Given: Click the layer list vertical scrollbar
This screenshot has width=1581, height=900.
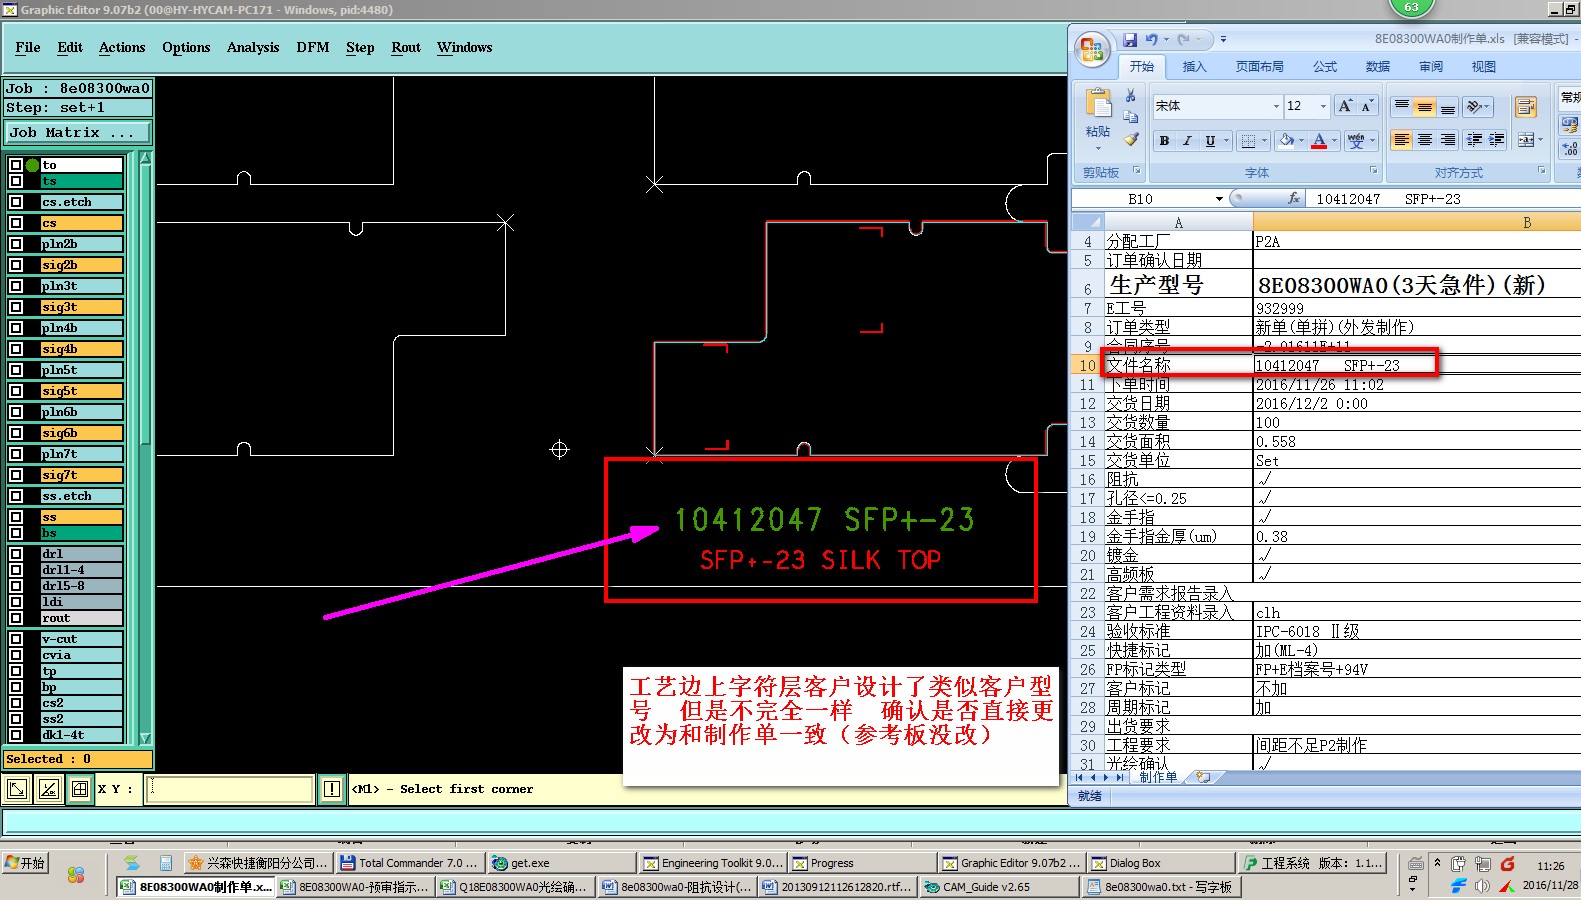Looking at the screenshot, I should (x=145, y=447).
